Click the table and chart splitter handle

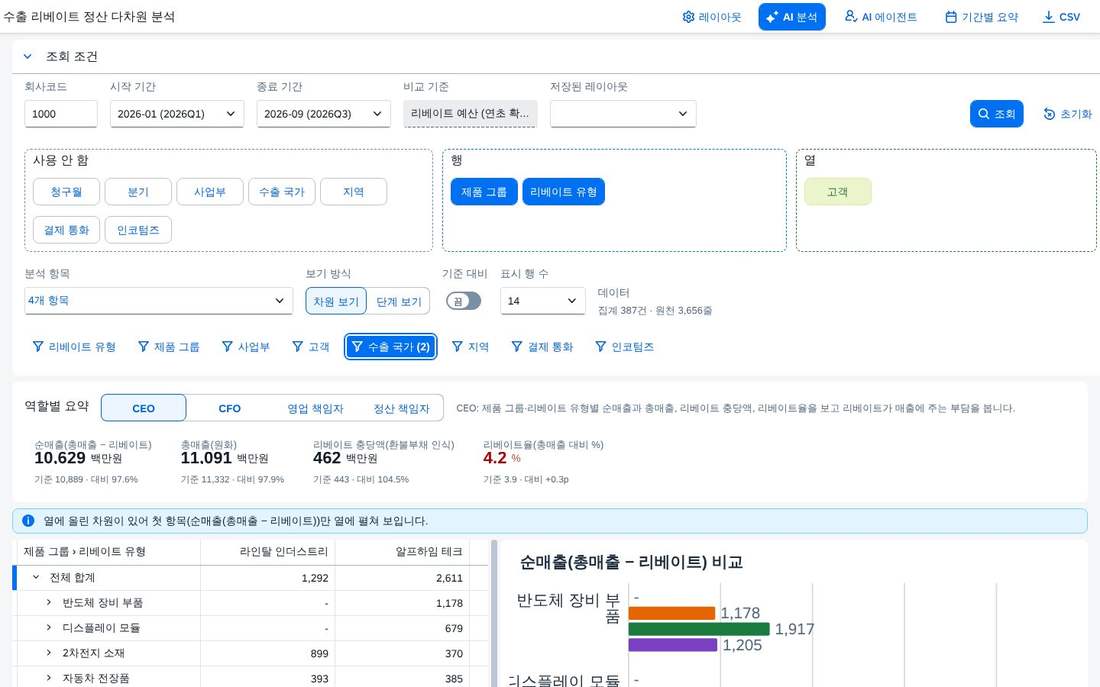(x=495, y=614)
